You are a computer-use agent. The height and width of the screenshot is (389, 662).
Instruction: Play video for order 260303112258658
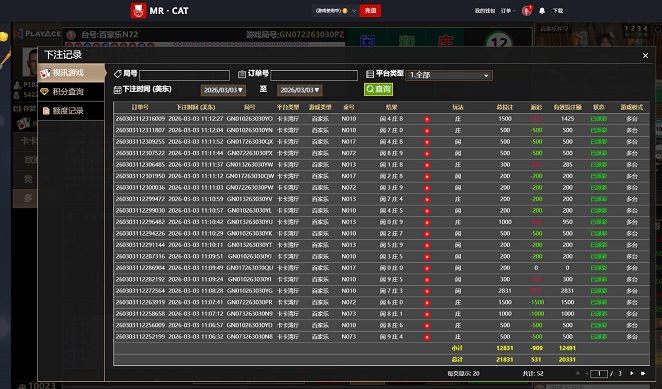(427, 314)
